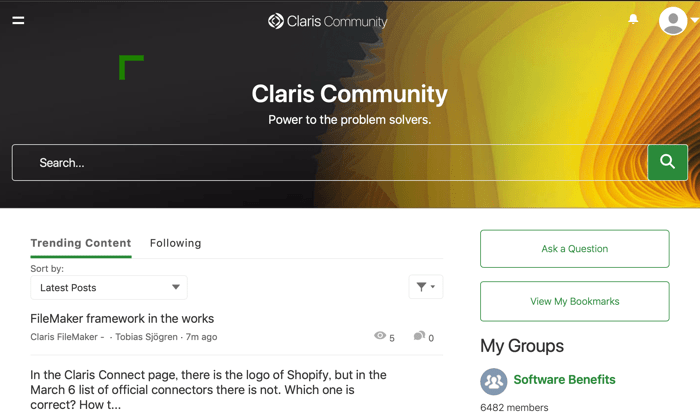Open the post FileMaker framework in the works
700x420 pixels.
(122, 319)
